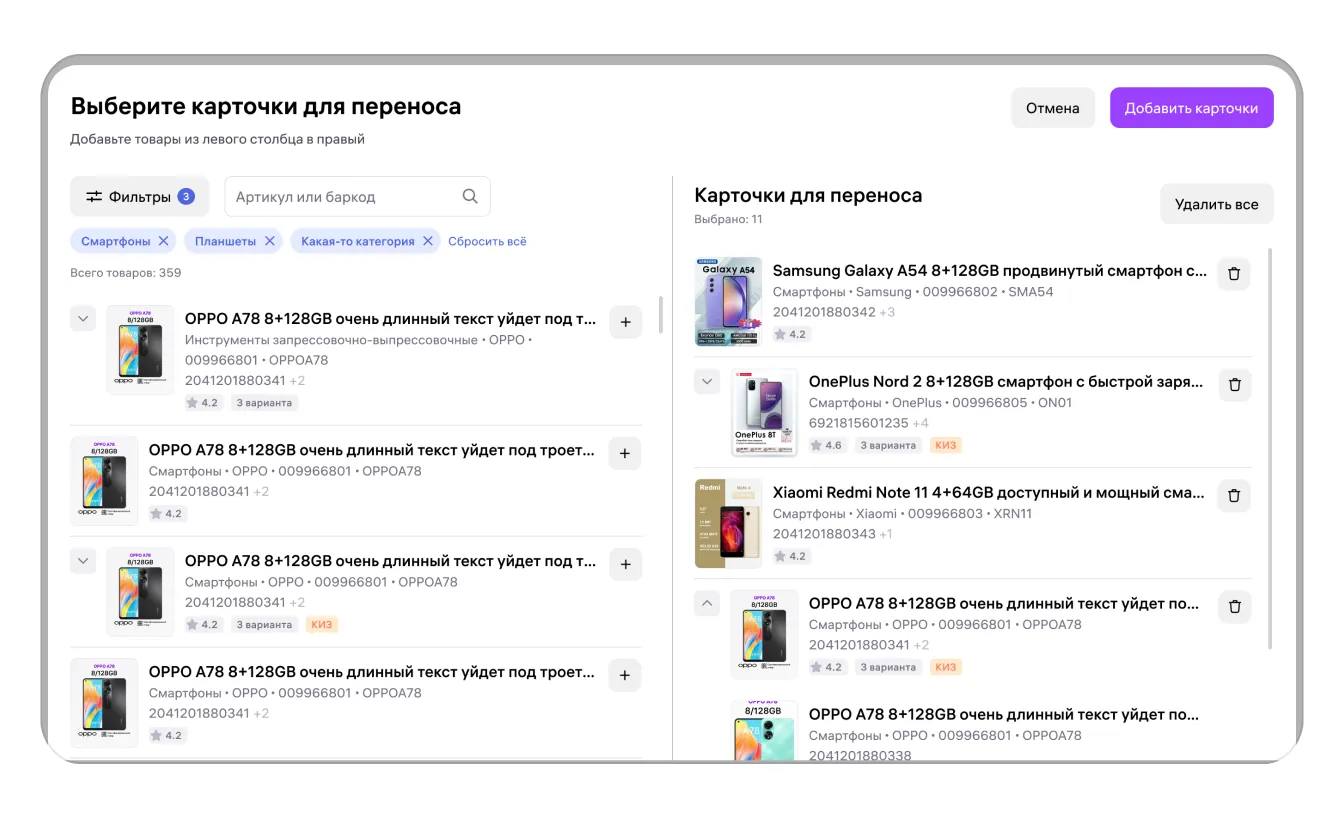This screenshot has width=1344, height=818.
Task: Remove the Какая-то категория filter chip
Action: (428, 241)
